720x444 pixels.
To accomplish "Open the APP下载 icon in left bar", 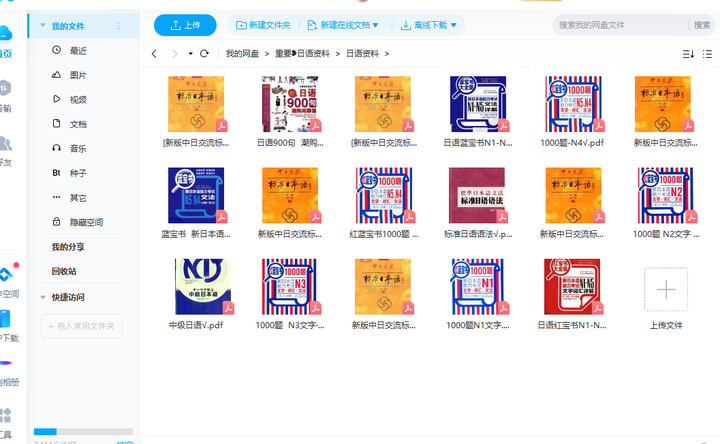I will 5,319.
